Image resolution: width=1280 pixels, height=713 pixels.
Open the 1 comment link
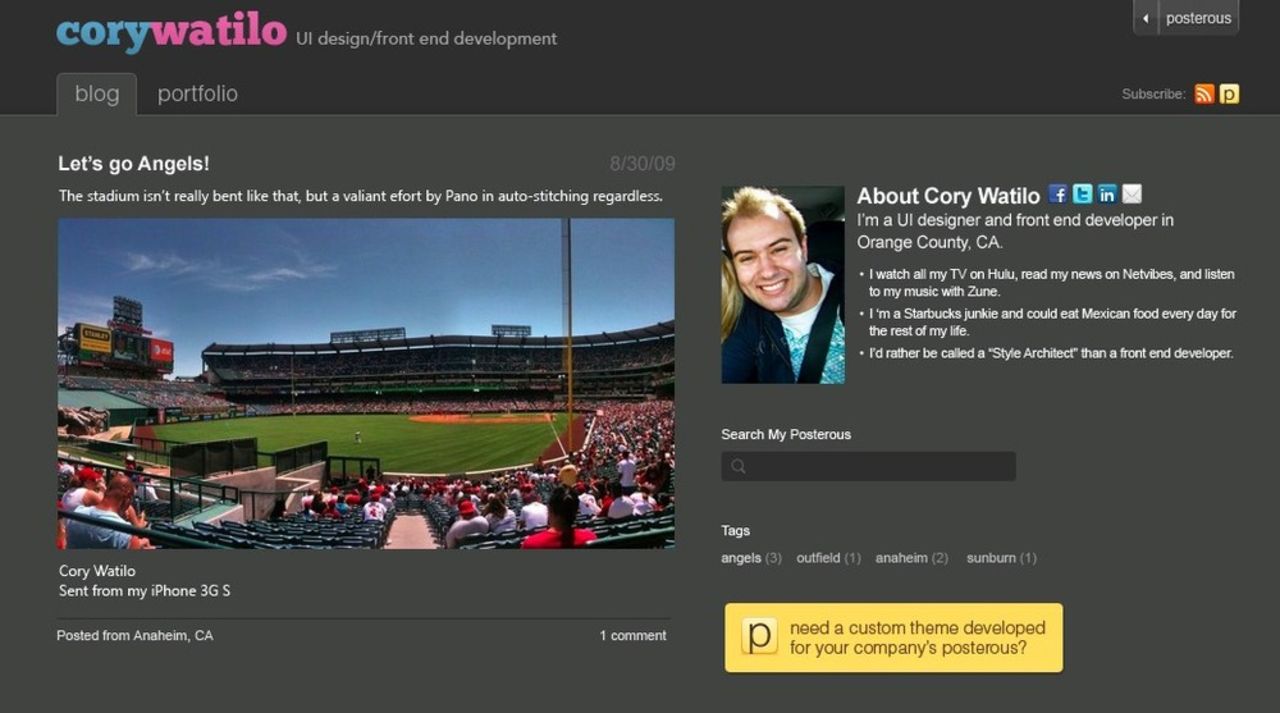pyautogui.click(x=632, y=635)
